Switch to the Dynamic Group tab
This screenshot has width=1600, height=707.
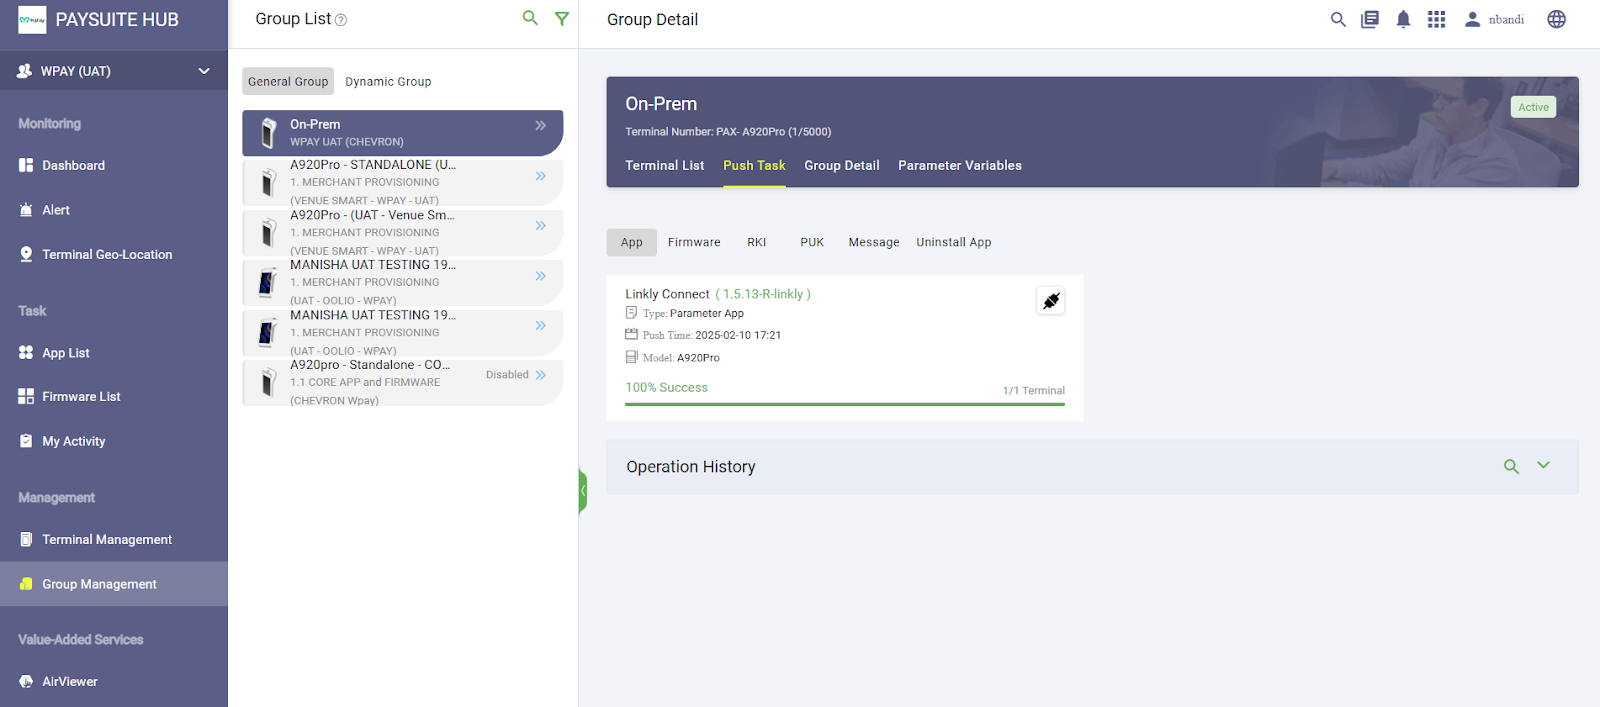(388, 82)
